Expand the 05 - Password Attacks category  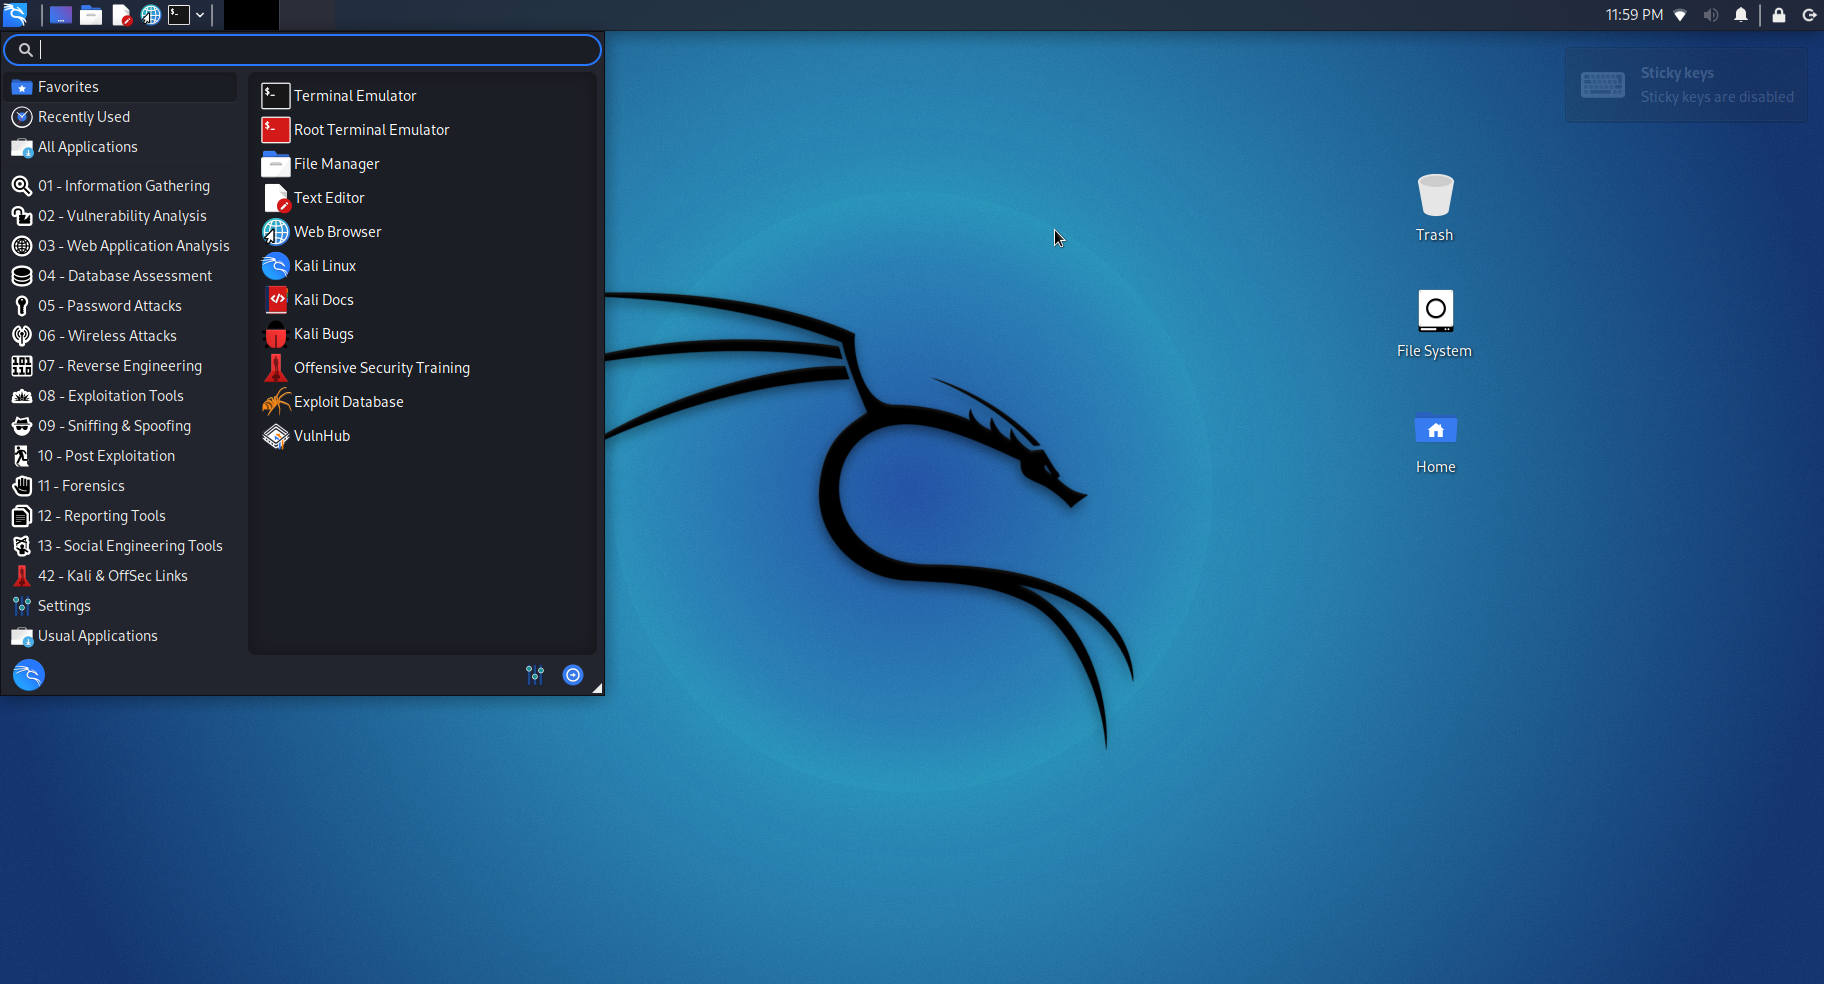coord(110,306)
